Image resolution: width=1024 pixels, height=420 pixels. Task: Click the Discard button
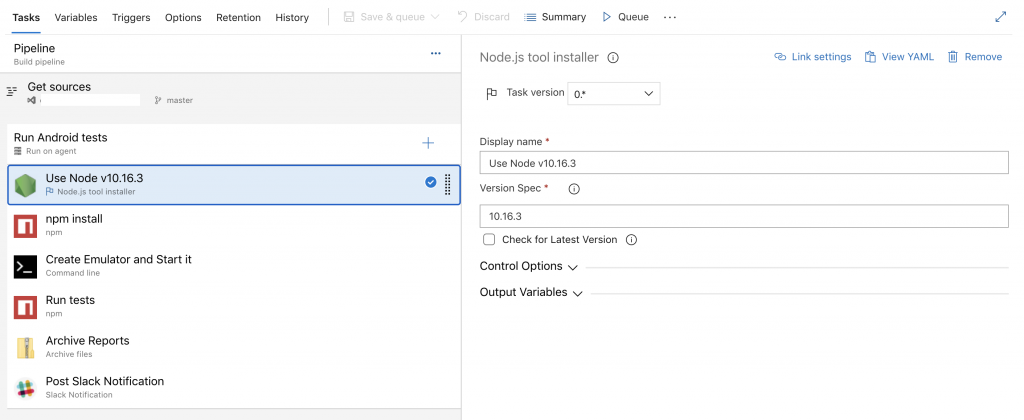483,17
